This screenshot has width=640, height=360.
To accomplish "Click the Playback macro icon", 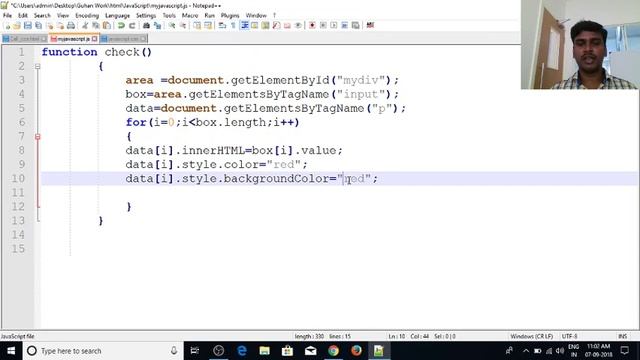I will (333, 26).
